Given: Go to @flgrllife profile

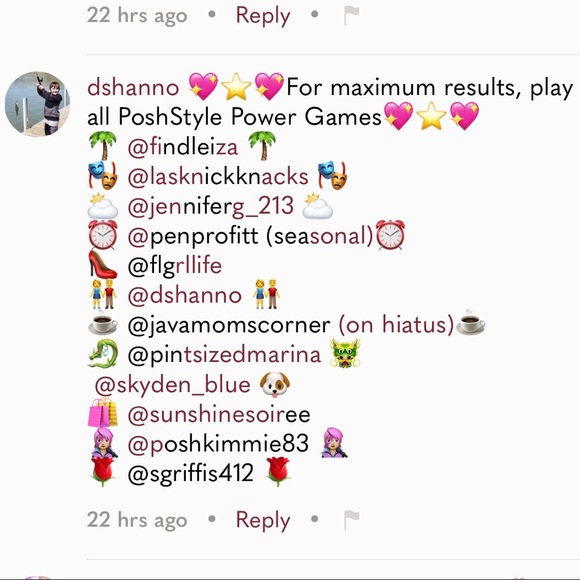Looking at the screenshot, I should pos(175,266).
